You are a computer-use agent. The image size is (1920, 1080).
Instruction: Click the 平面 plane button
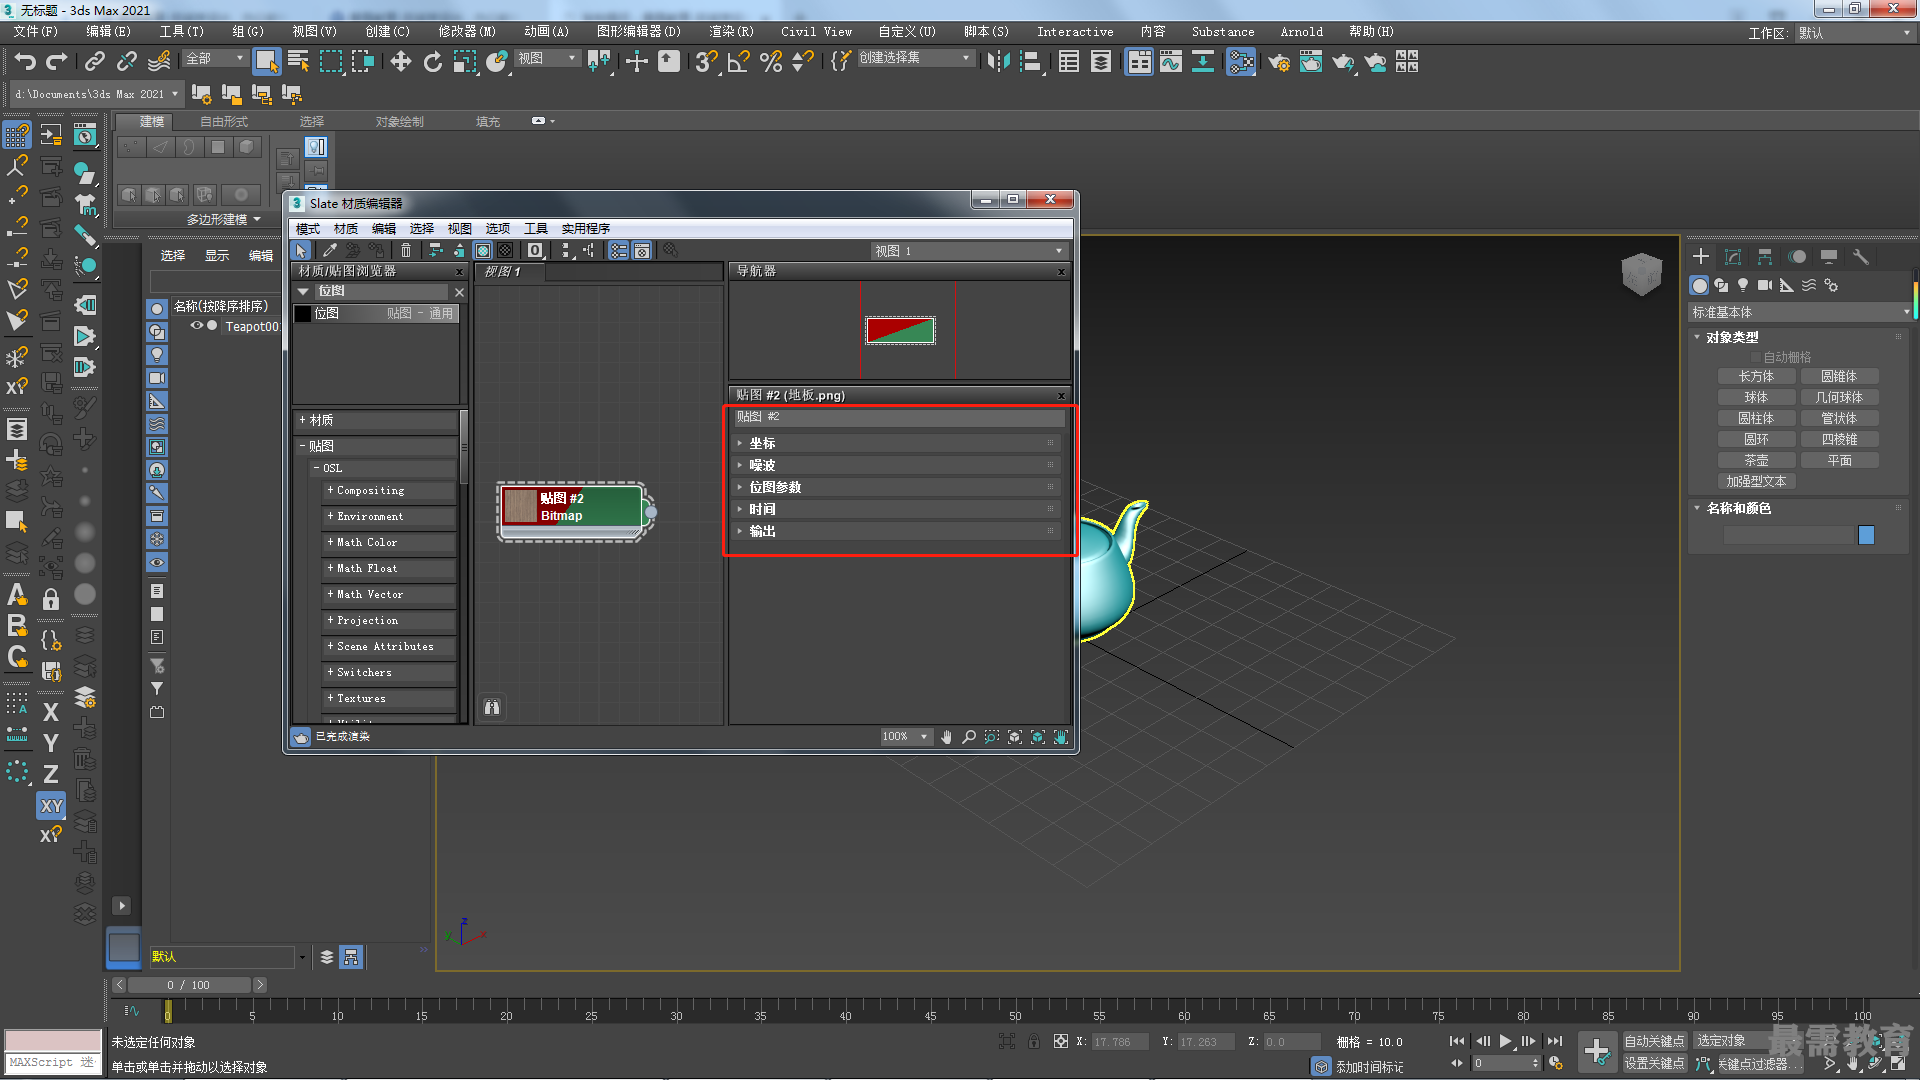pyautogui.click(x=1840, y=461)
